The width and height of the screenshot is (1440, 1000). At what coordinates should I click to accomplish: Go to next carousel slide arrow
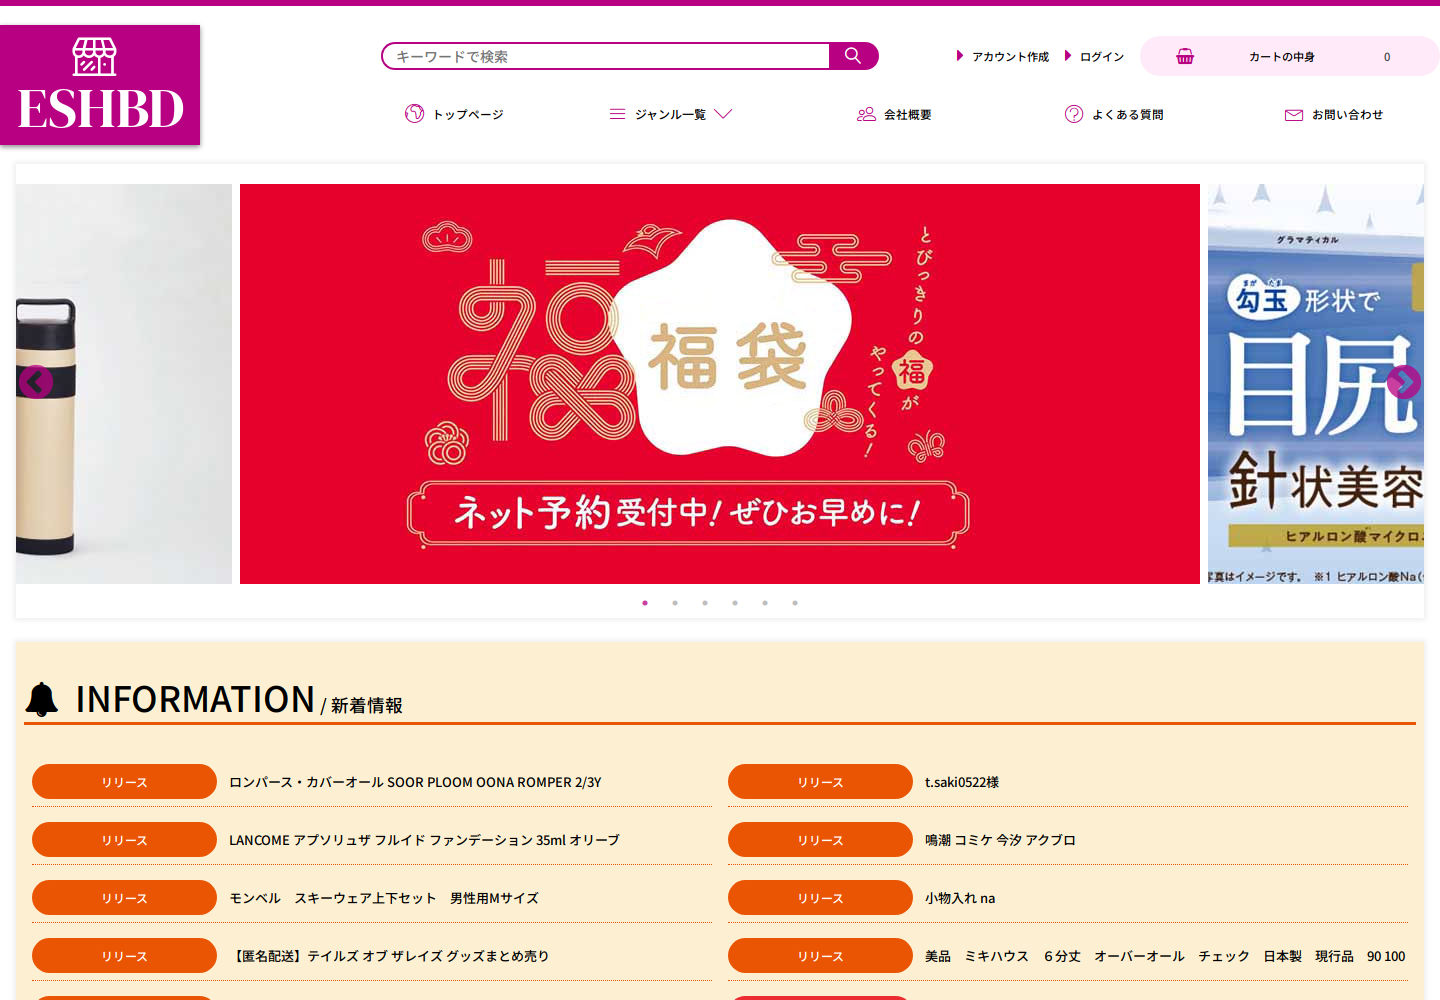[x=1403, y=382]
